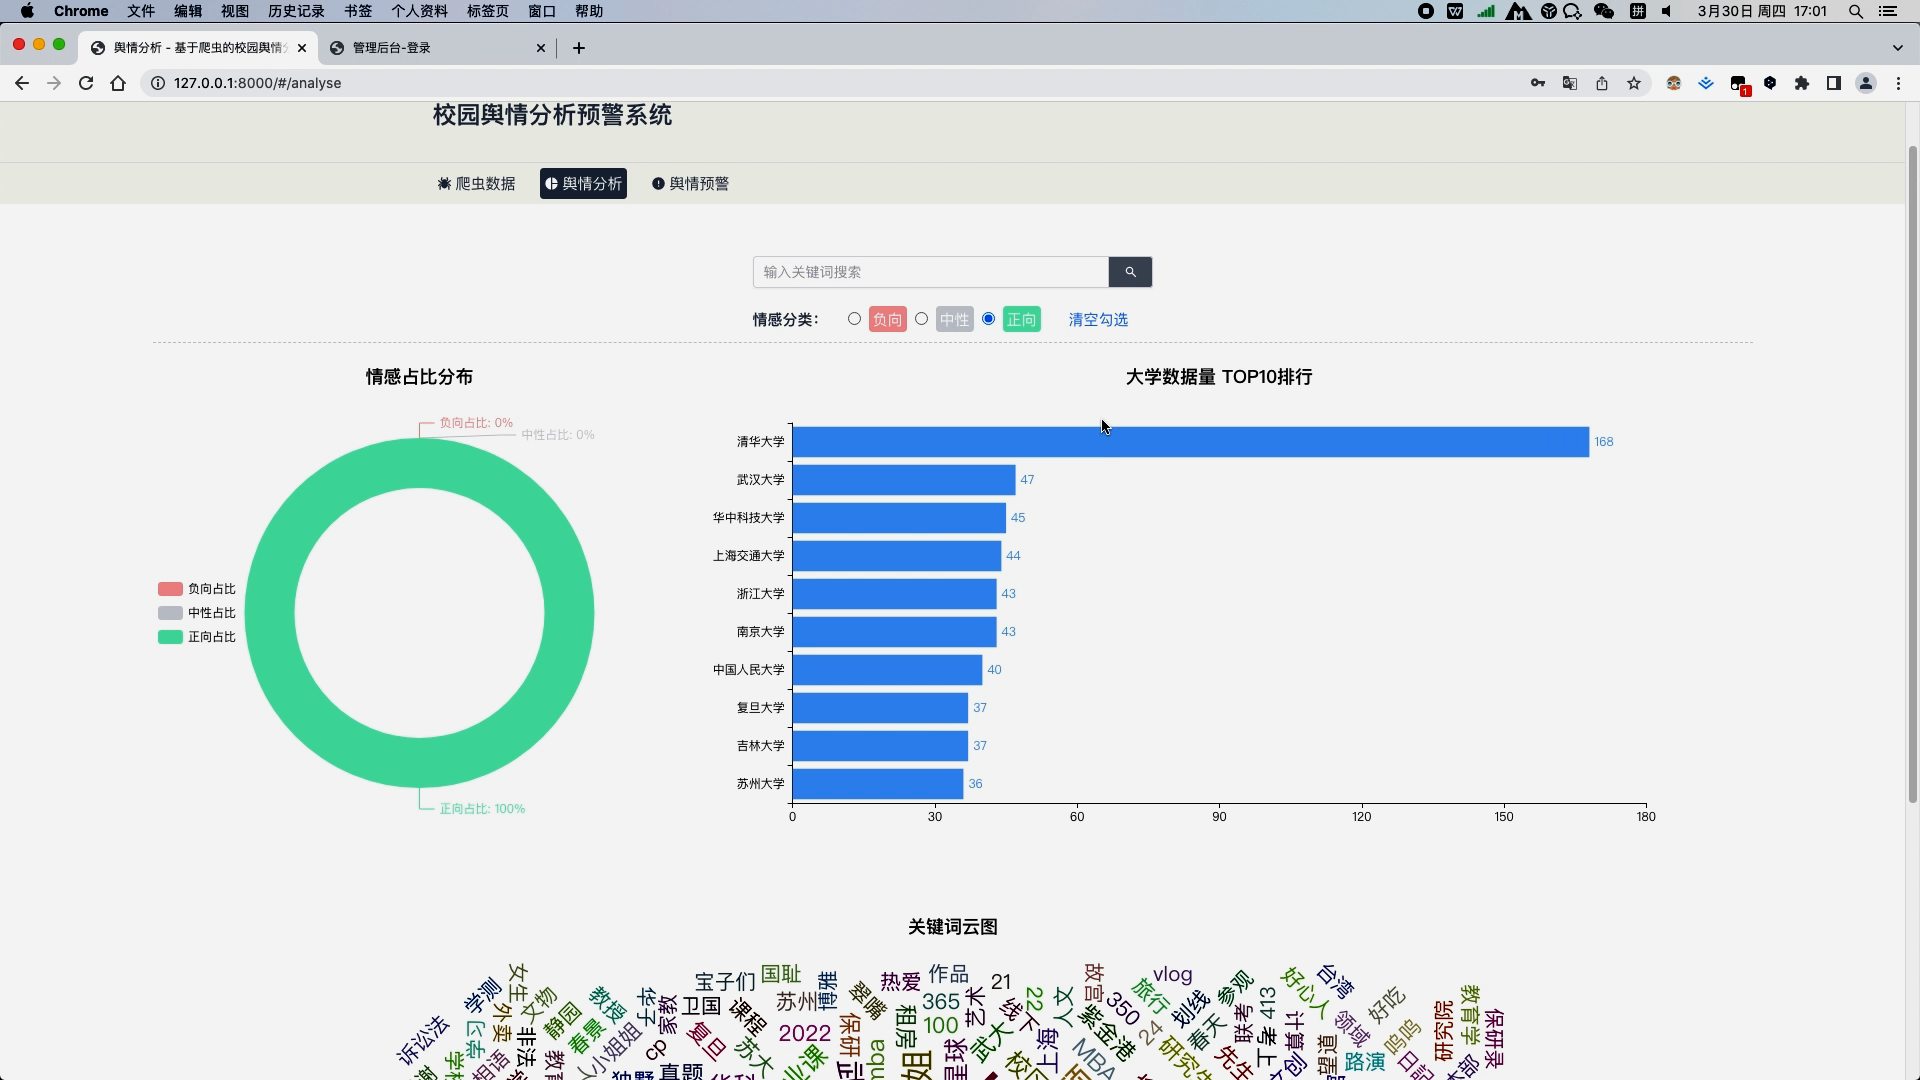The image size is (1920, 1080).
Task: Click the 清空勾选 link
Action: [1098, 320]
